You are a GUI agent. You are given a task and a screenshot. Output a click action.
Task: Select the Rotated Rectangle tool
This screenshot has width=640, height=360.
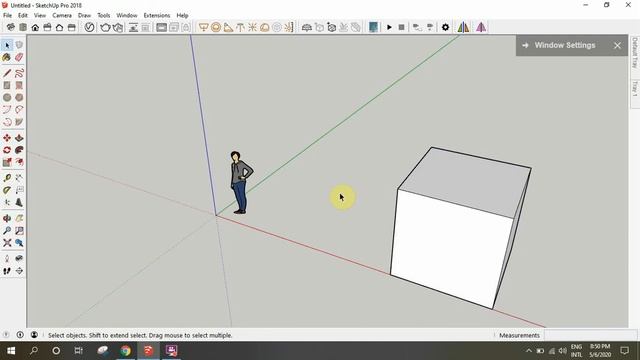[19, 85]
